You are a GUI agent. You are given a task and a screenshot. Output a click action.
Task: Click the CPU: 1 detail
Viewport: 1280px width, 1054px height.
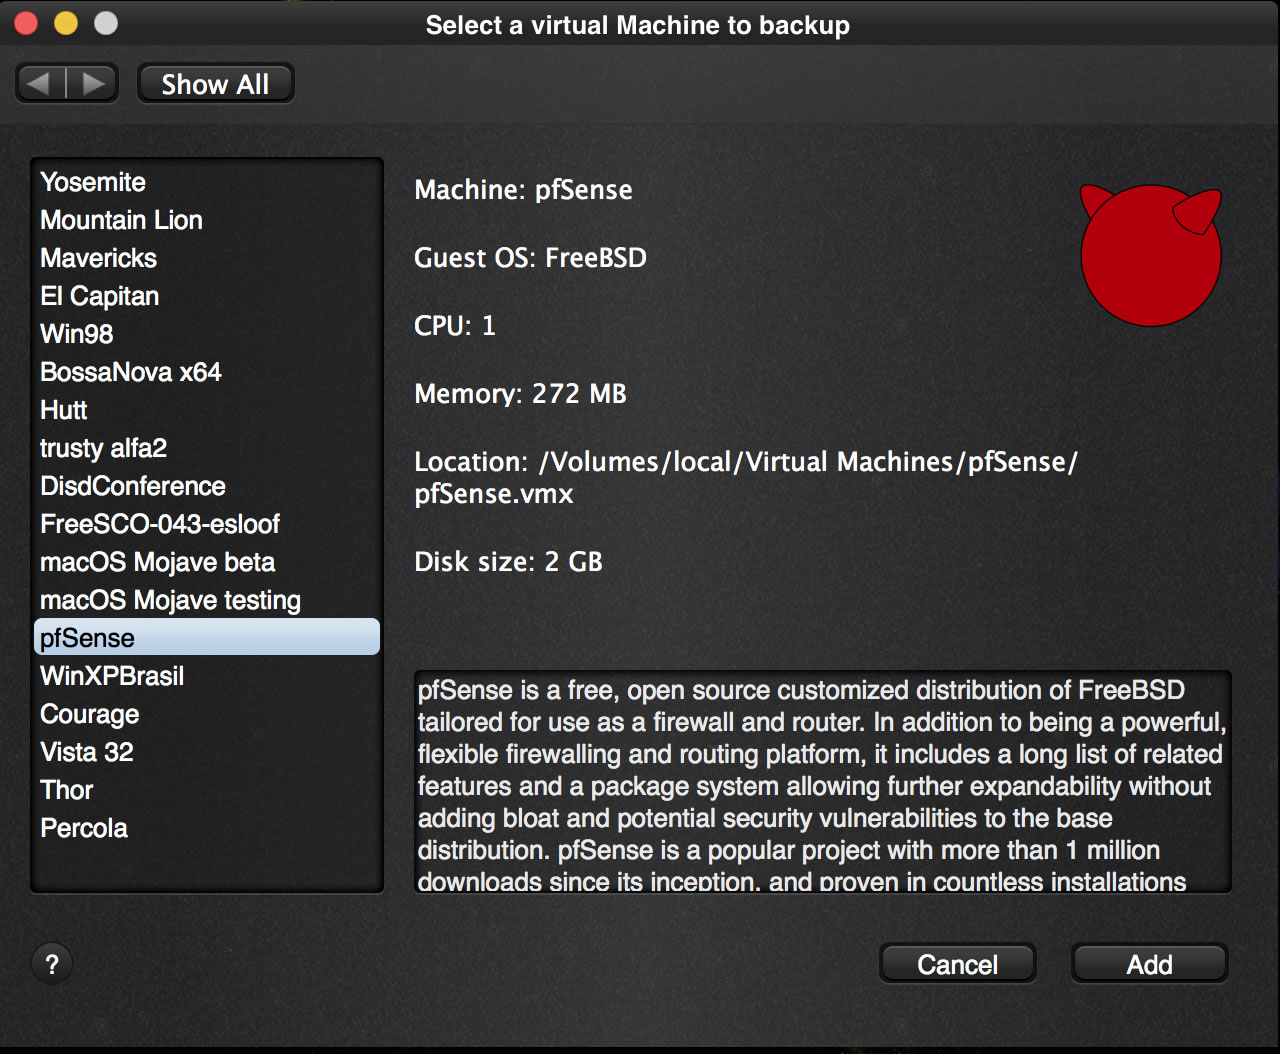tap(455, 326)
